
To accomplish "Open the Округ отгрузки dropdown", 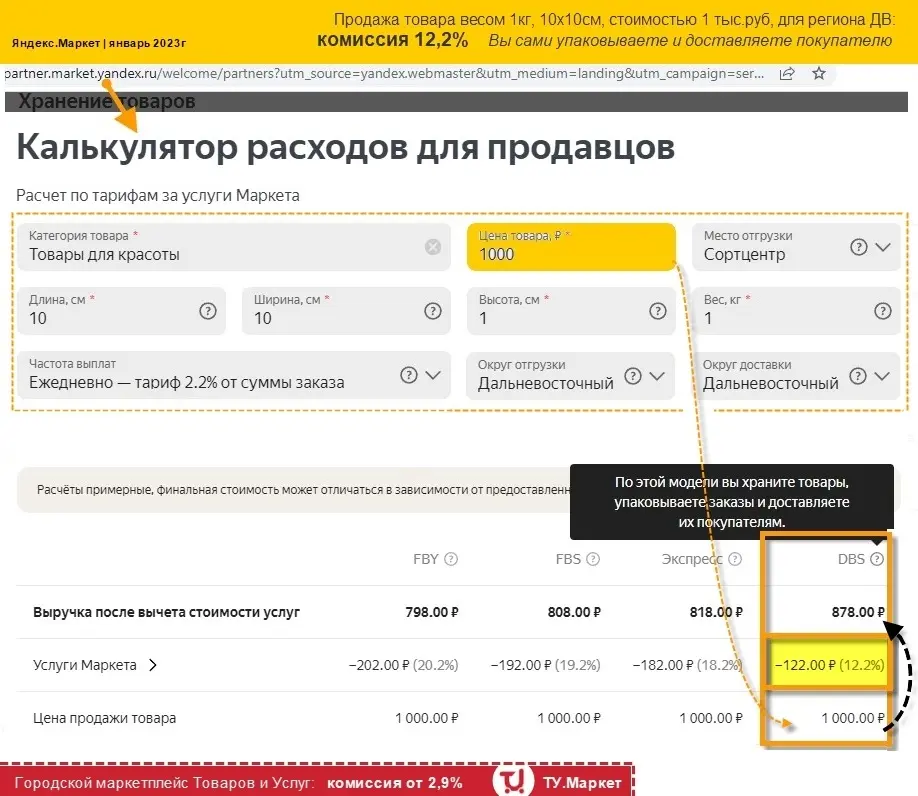I will click(657, 376).
